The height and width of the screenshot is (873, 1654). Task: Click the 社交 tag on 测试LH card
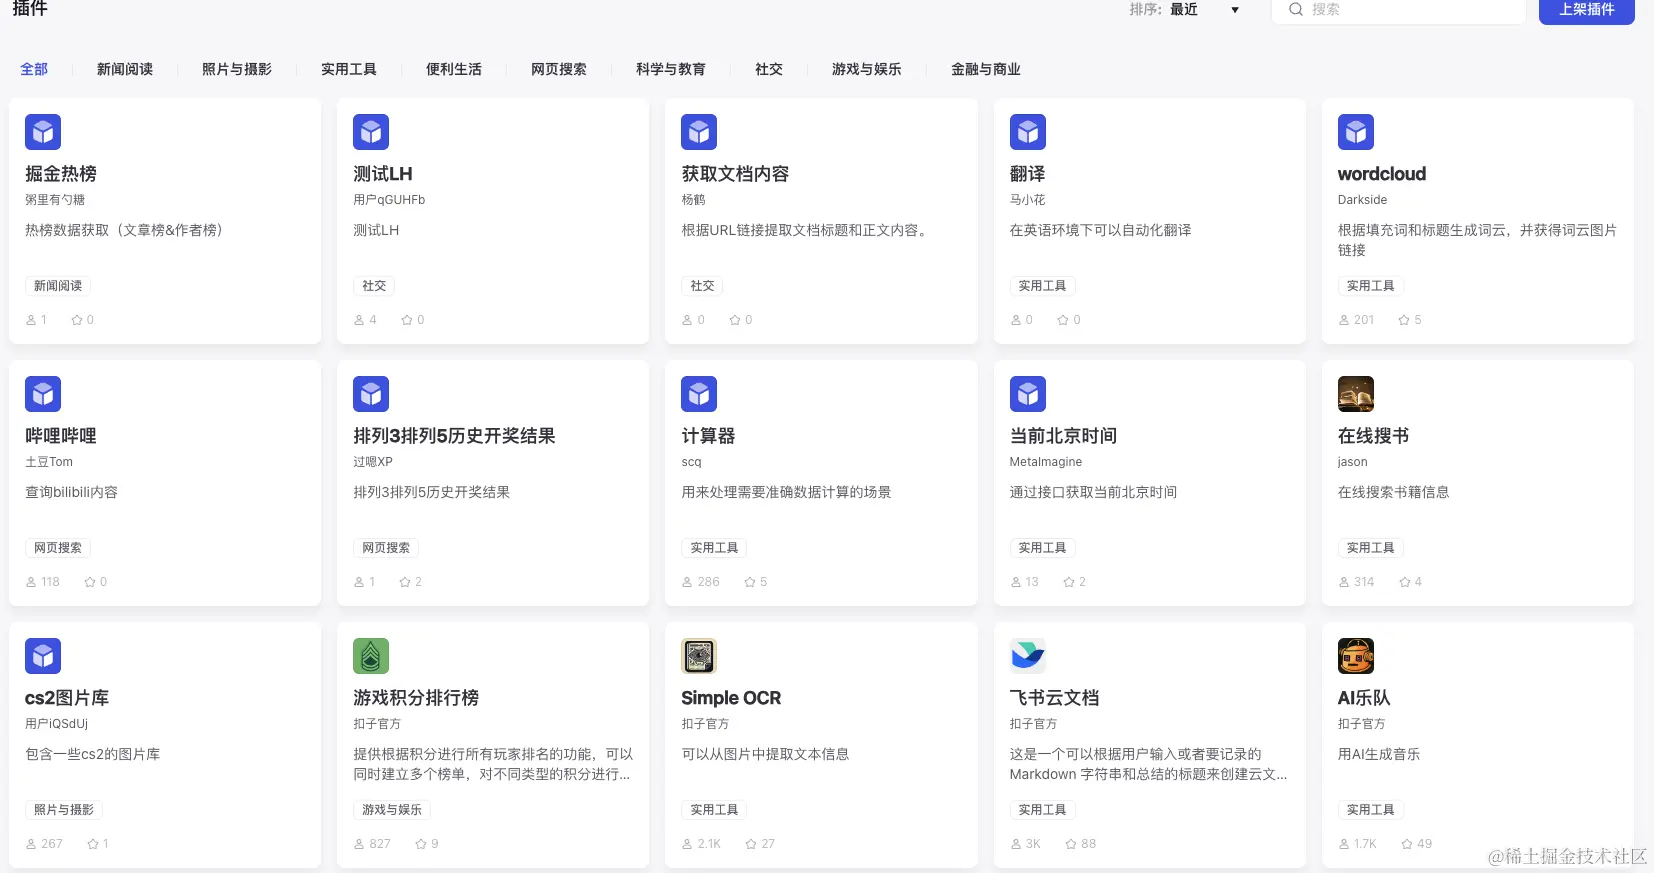pyautogui.click(x=374, y=286)
